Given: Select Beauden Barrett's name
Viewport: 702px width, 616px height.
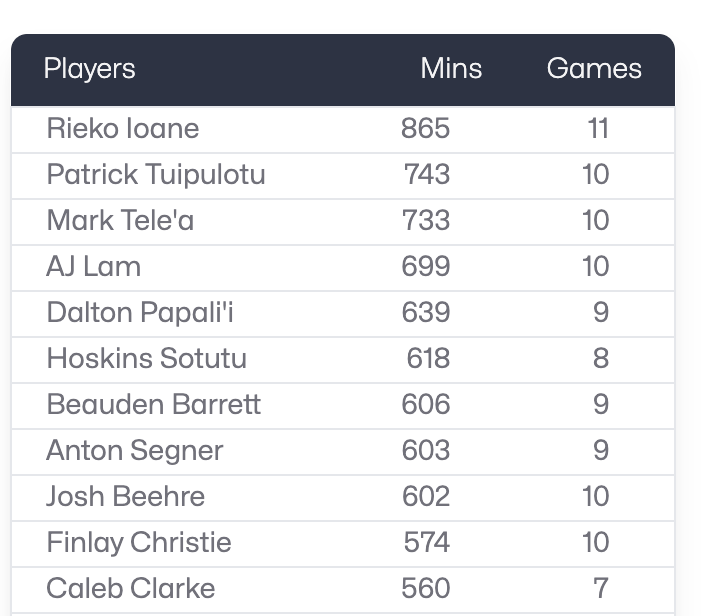Looking at the screenshot, I should coord(154,404).
